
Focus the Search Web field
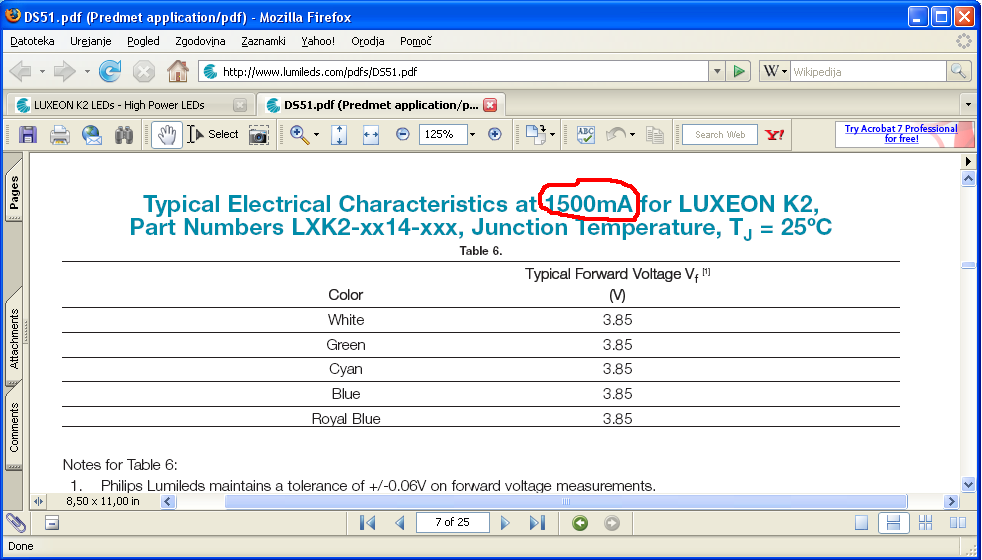[x=720, y=135]
